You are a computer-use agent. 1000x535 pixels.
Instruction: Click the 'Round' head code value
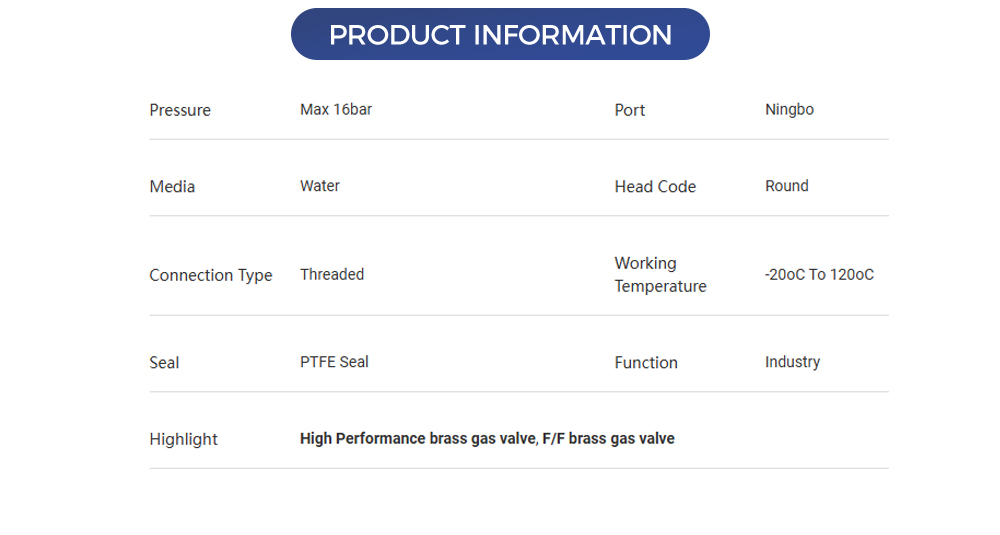pos(787,186)
